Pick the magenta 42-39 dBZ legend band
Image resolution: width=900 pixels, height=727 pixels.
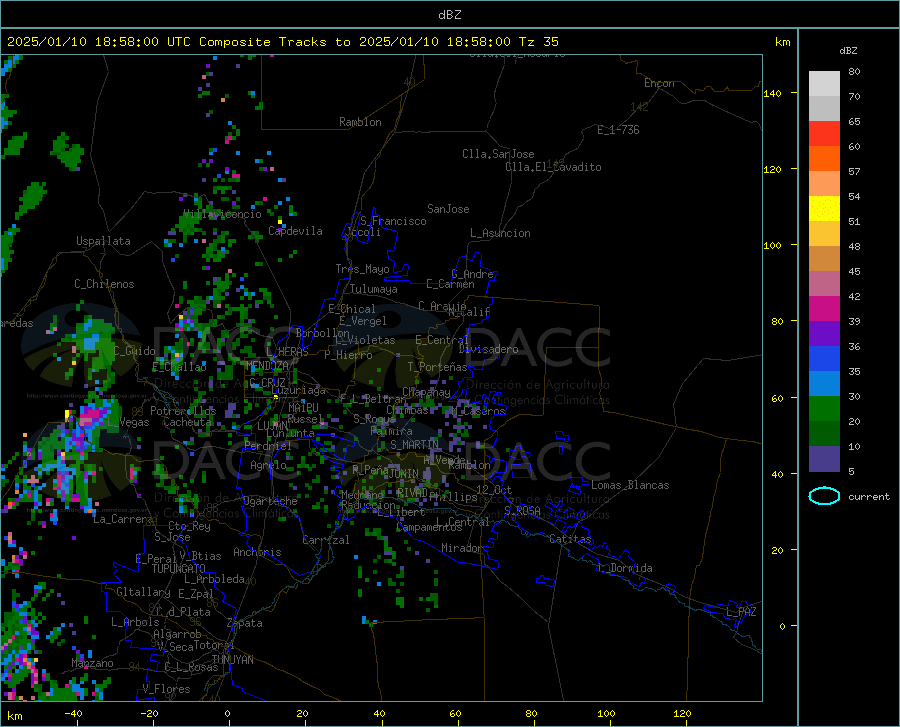coord(824,309)
